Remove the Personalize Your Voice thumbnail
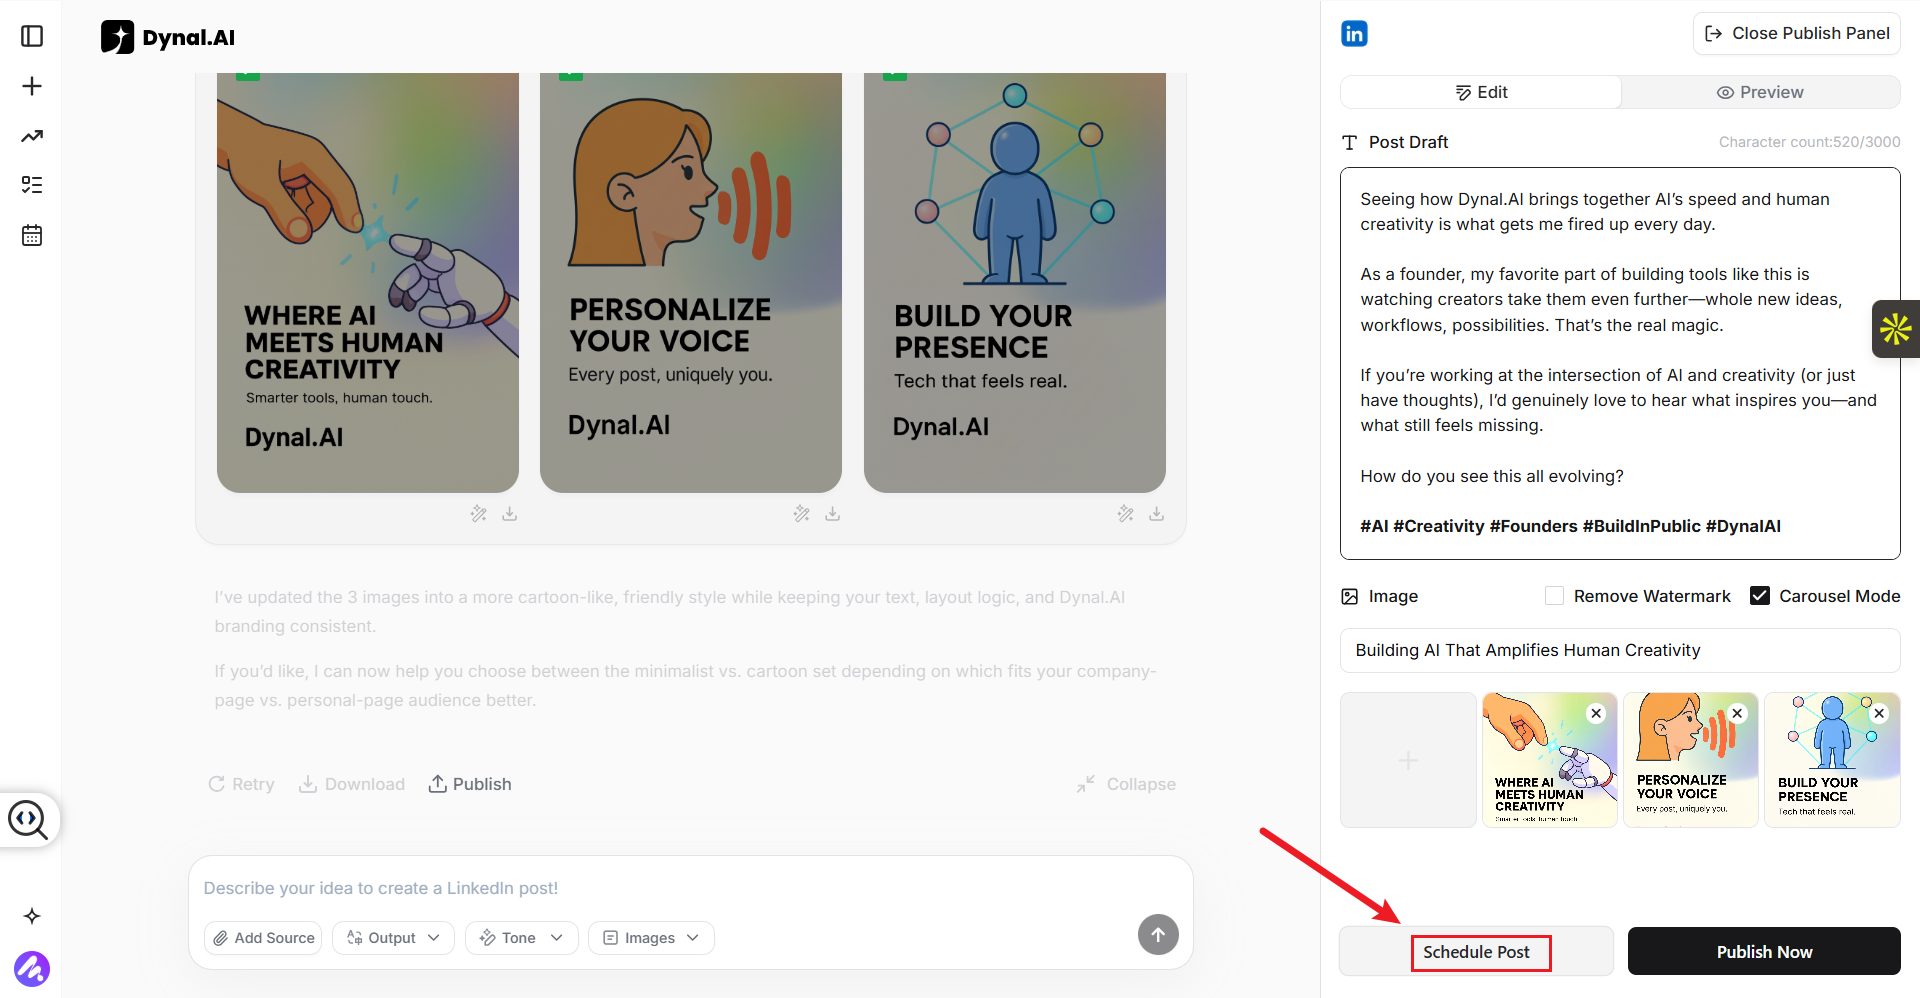Viewport: 1920px width, 998px height. [1738, 713]
